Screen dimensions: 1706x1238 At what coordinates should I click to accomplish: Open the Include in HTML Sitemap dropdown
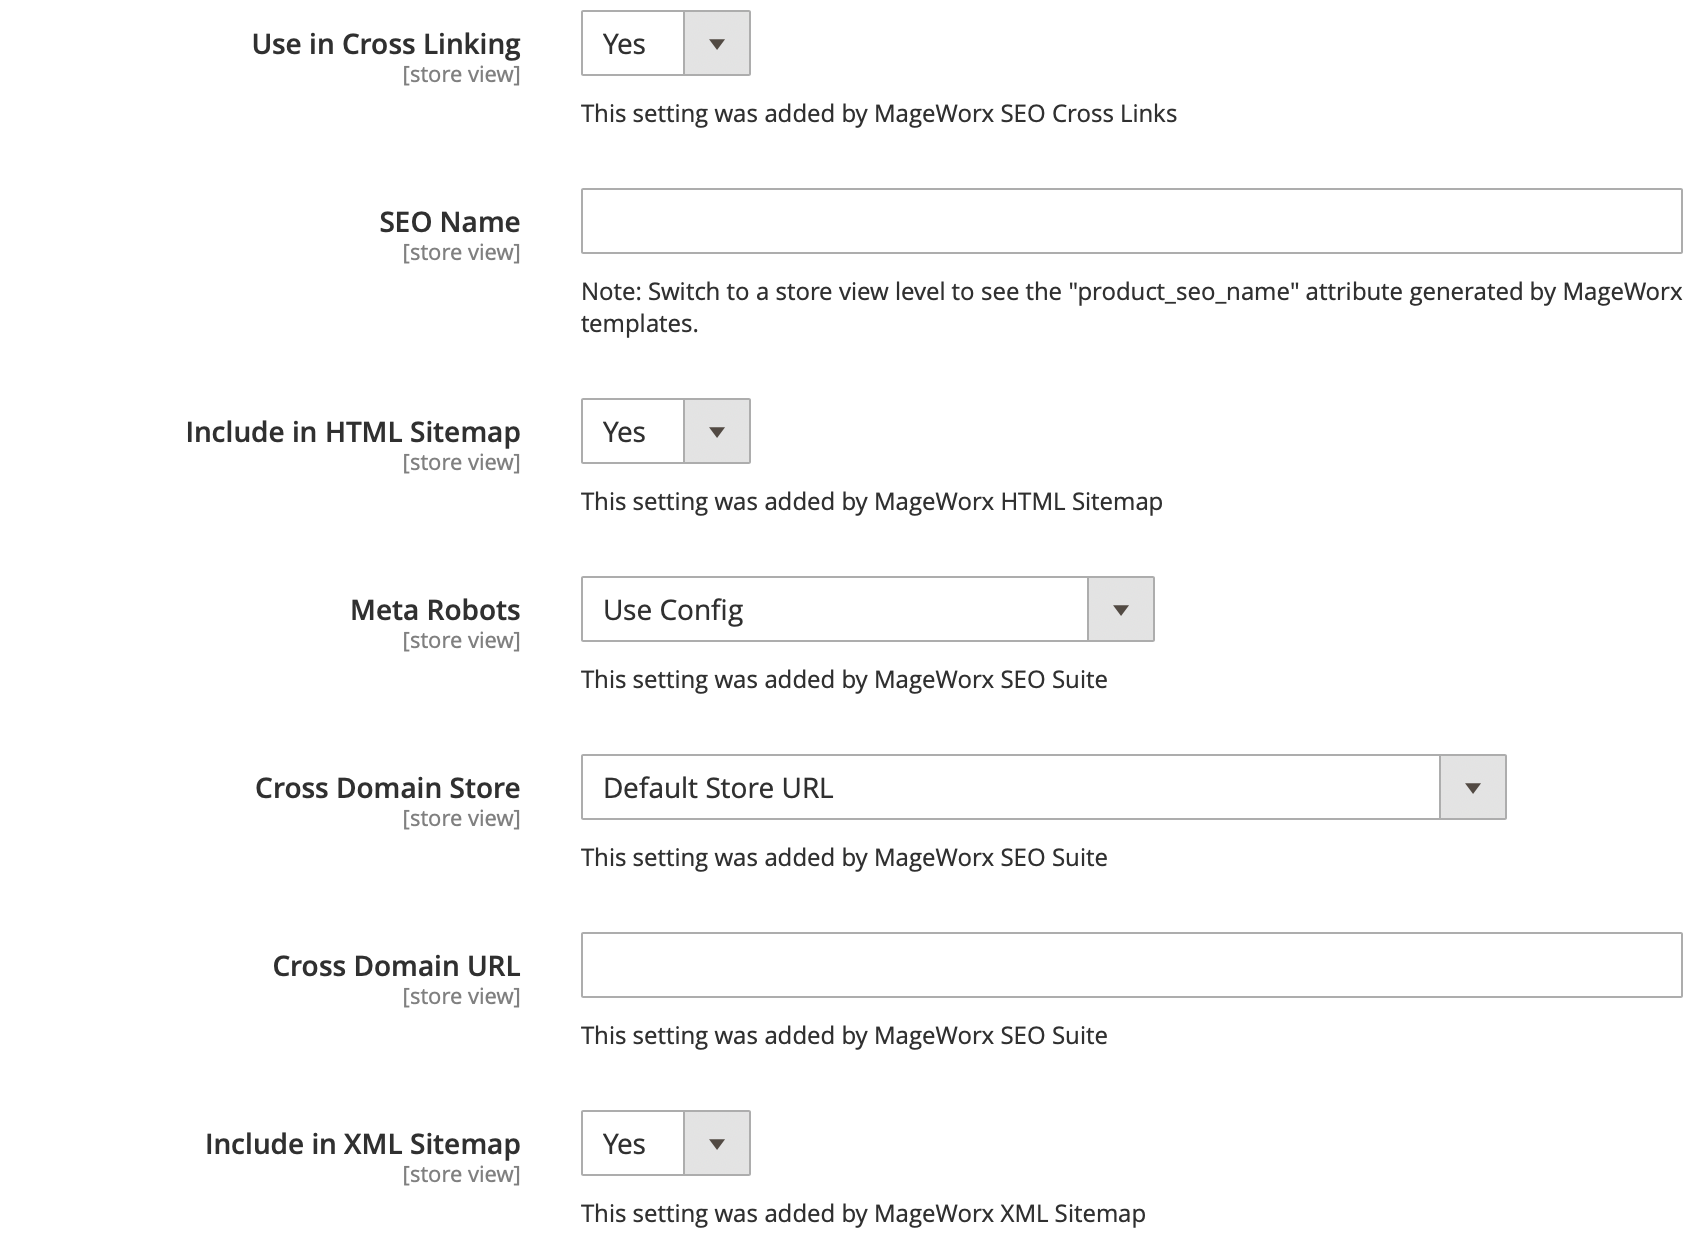[666, 431]
